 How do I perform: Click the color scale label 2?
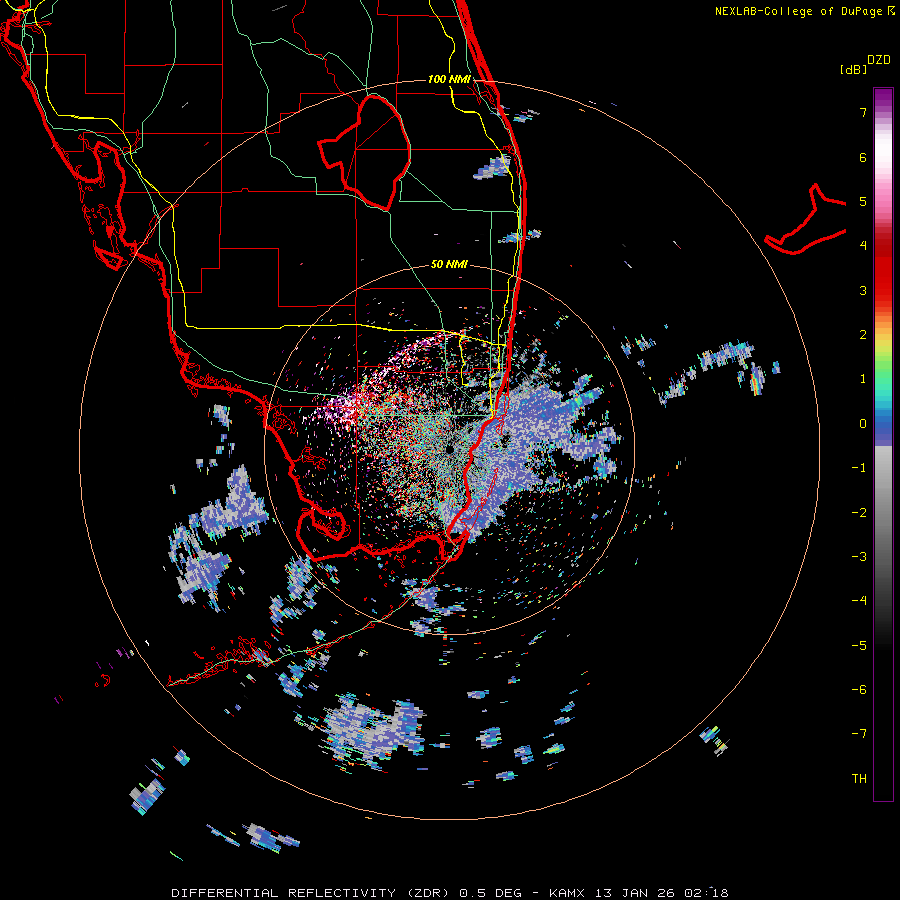tap(863, 335)
